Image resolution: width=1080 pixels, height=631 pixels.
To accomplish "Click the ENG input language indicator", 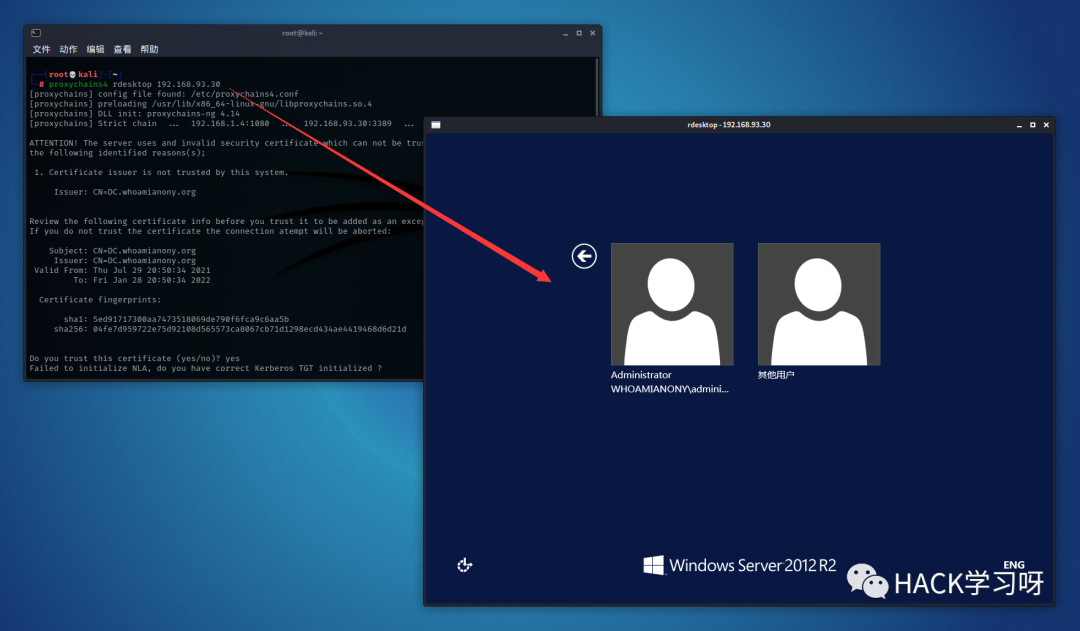I will pyautogui.click(x=1013, y=565).
